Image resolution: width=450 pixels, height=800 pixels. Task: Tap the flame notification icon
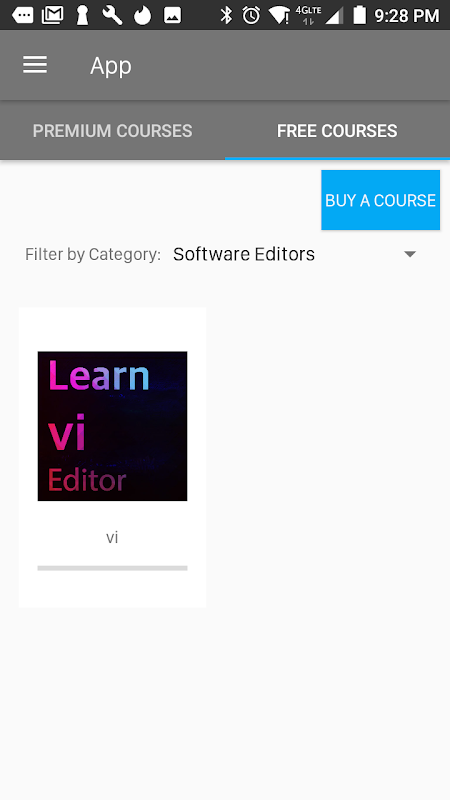[x=142, y=15]
